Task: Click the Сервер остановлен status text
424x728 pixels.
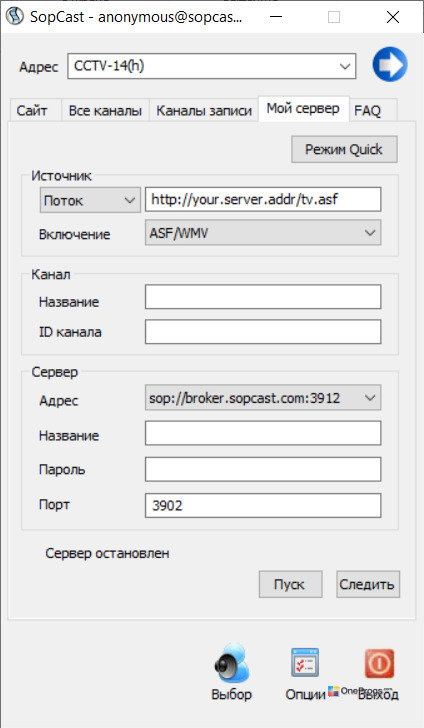Action: click(x=107, y=553)
